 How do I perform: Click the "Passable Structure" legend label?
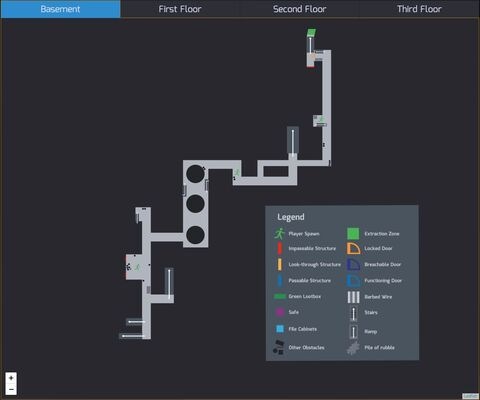click(x=310, y=280)
